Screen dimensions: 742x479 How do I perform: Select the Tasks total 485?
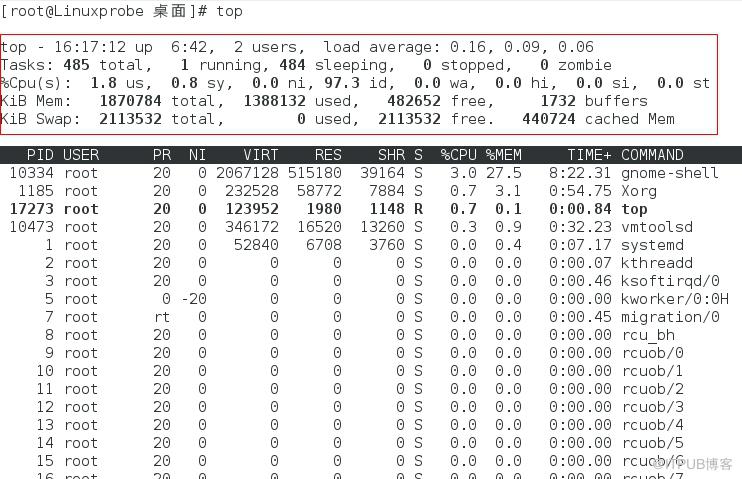tap(76, 65)
